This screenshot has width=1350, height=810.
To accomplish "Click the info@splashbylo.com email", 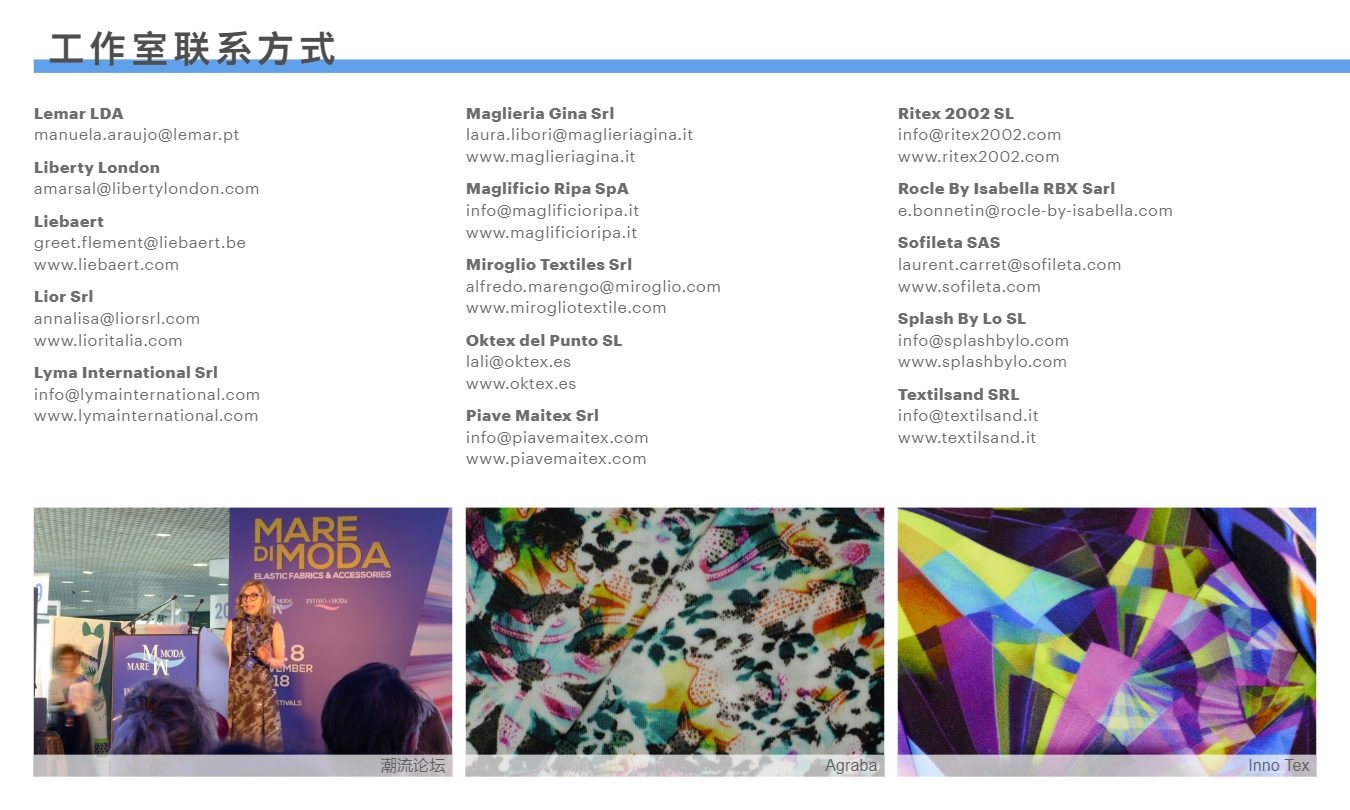I will click(983, 341).
